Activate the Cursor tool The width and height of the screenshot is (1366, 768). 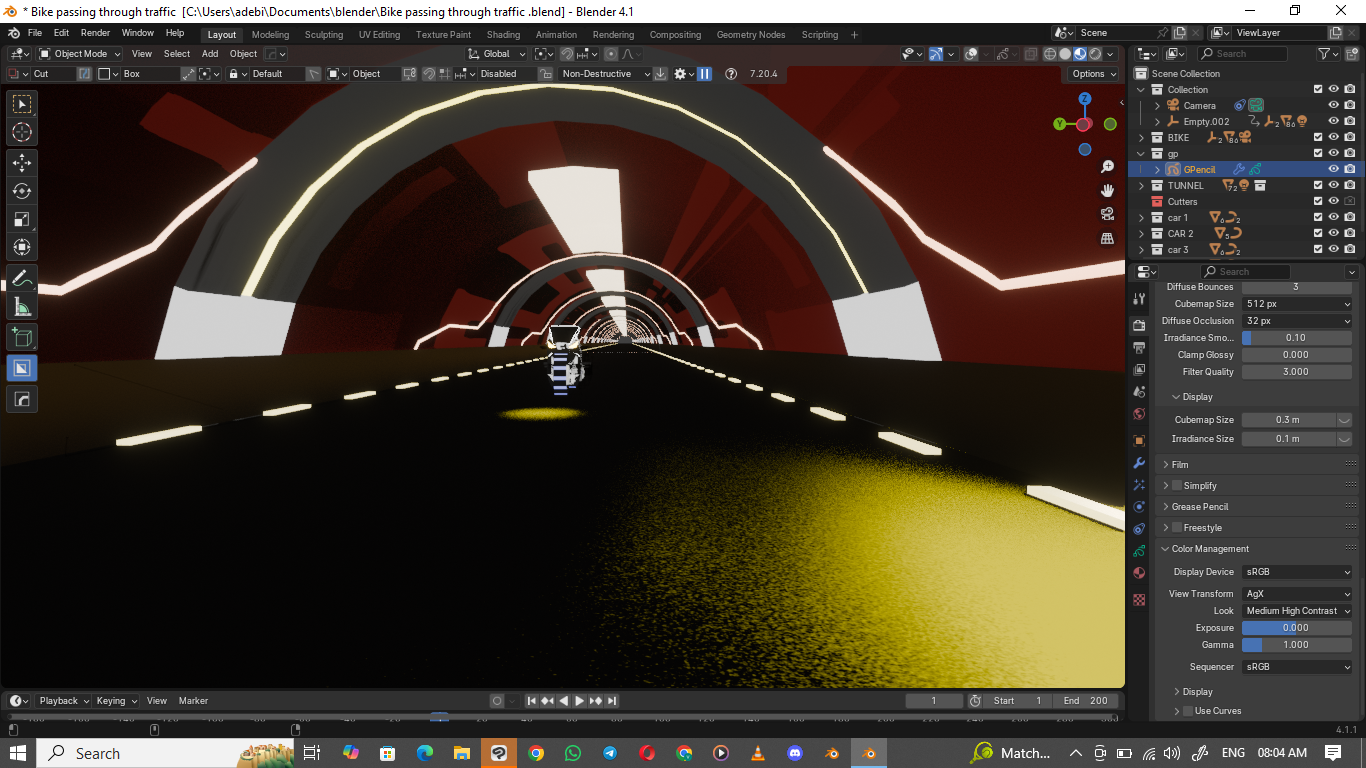(22, 132)
